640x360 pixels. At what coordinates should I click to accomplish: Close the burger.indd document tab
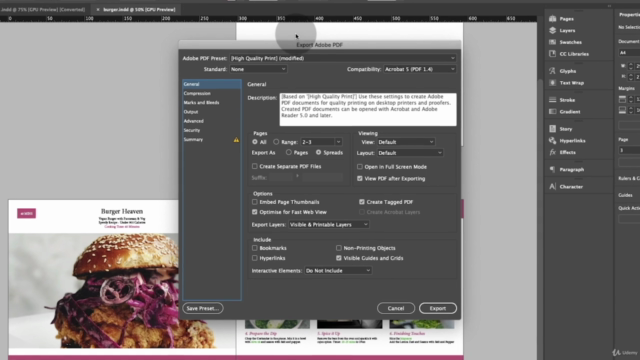pyautogui.click(x=98, y=9)
